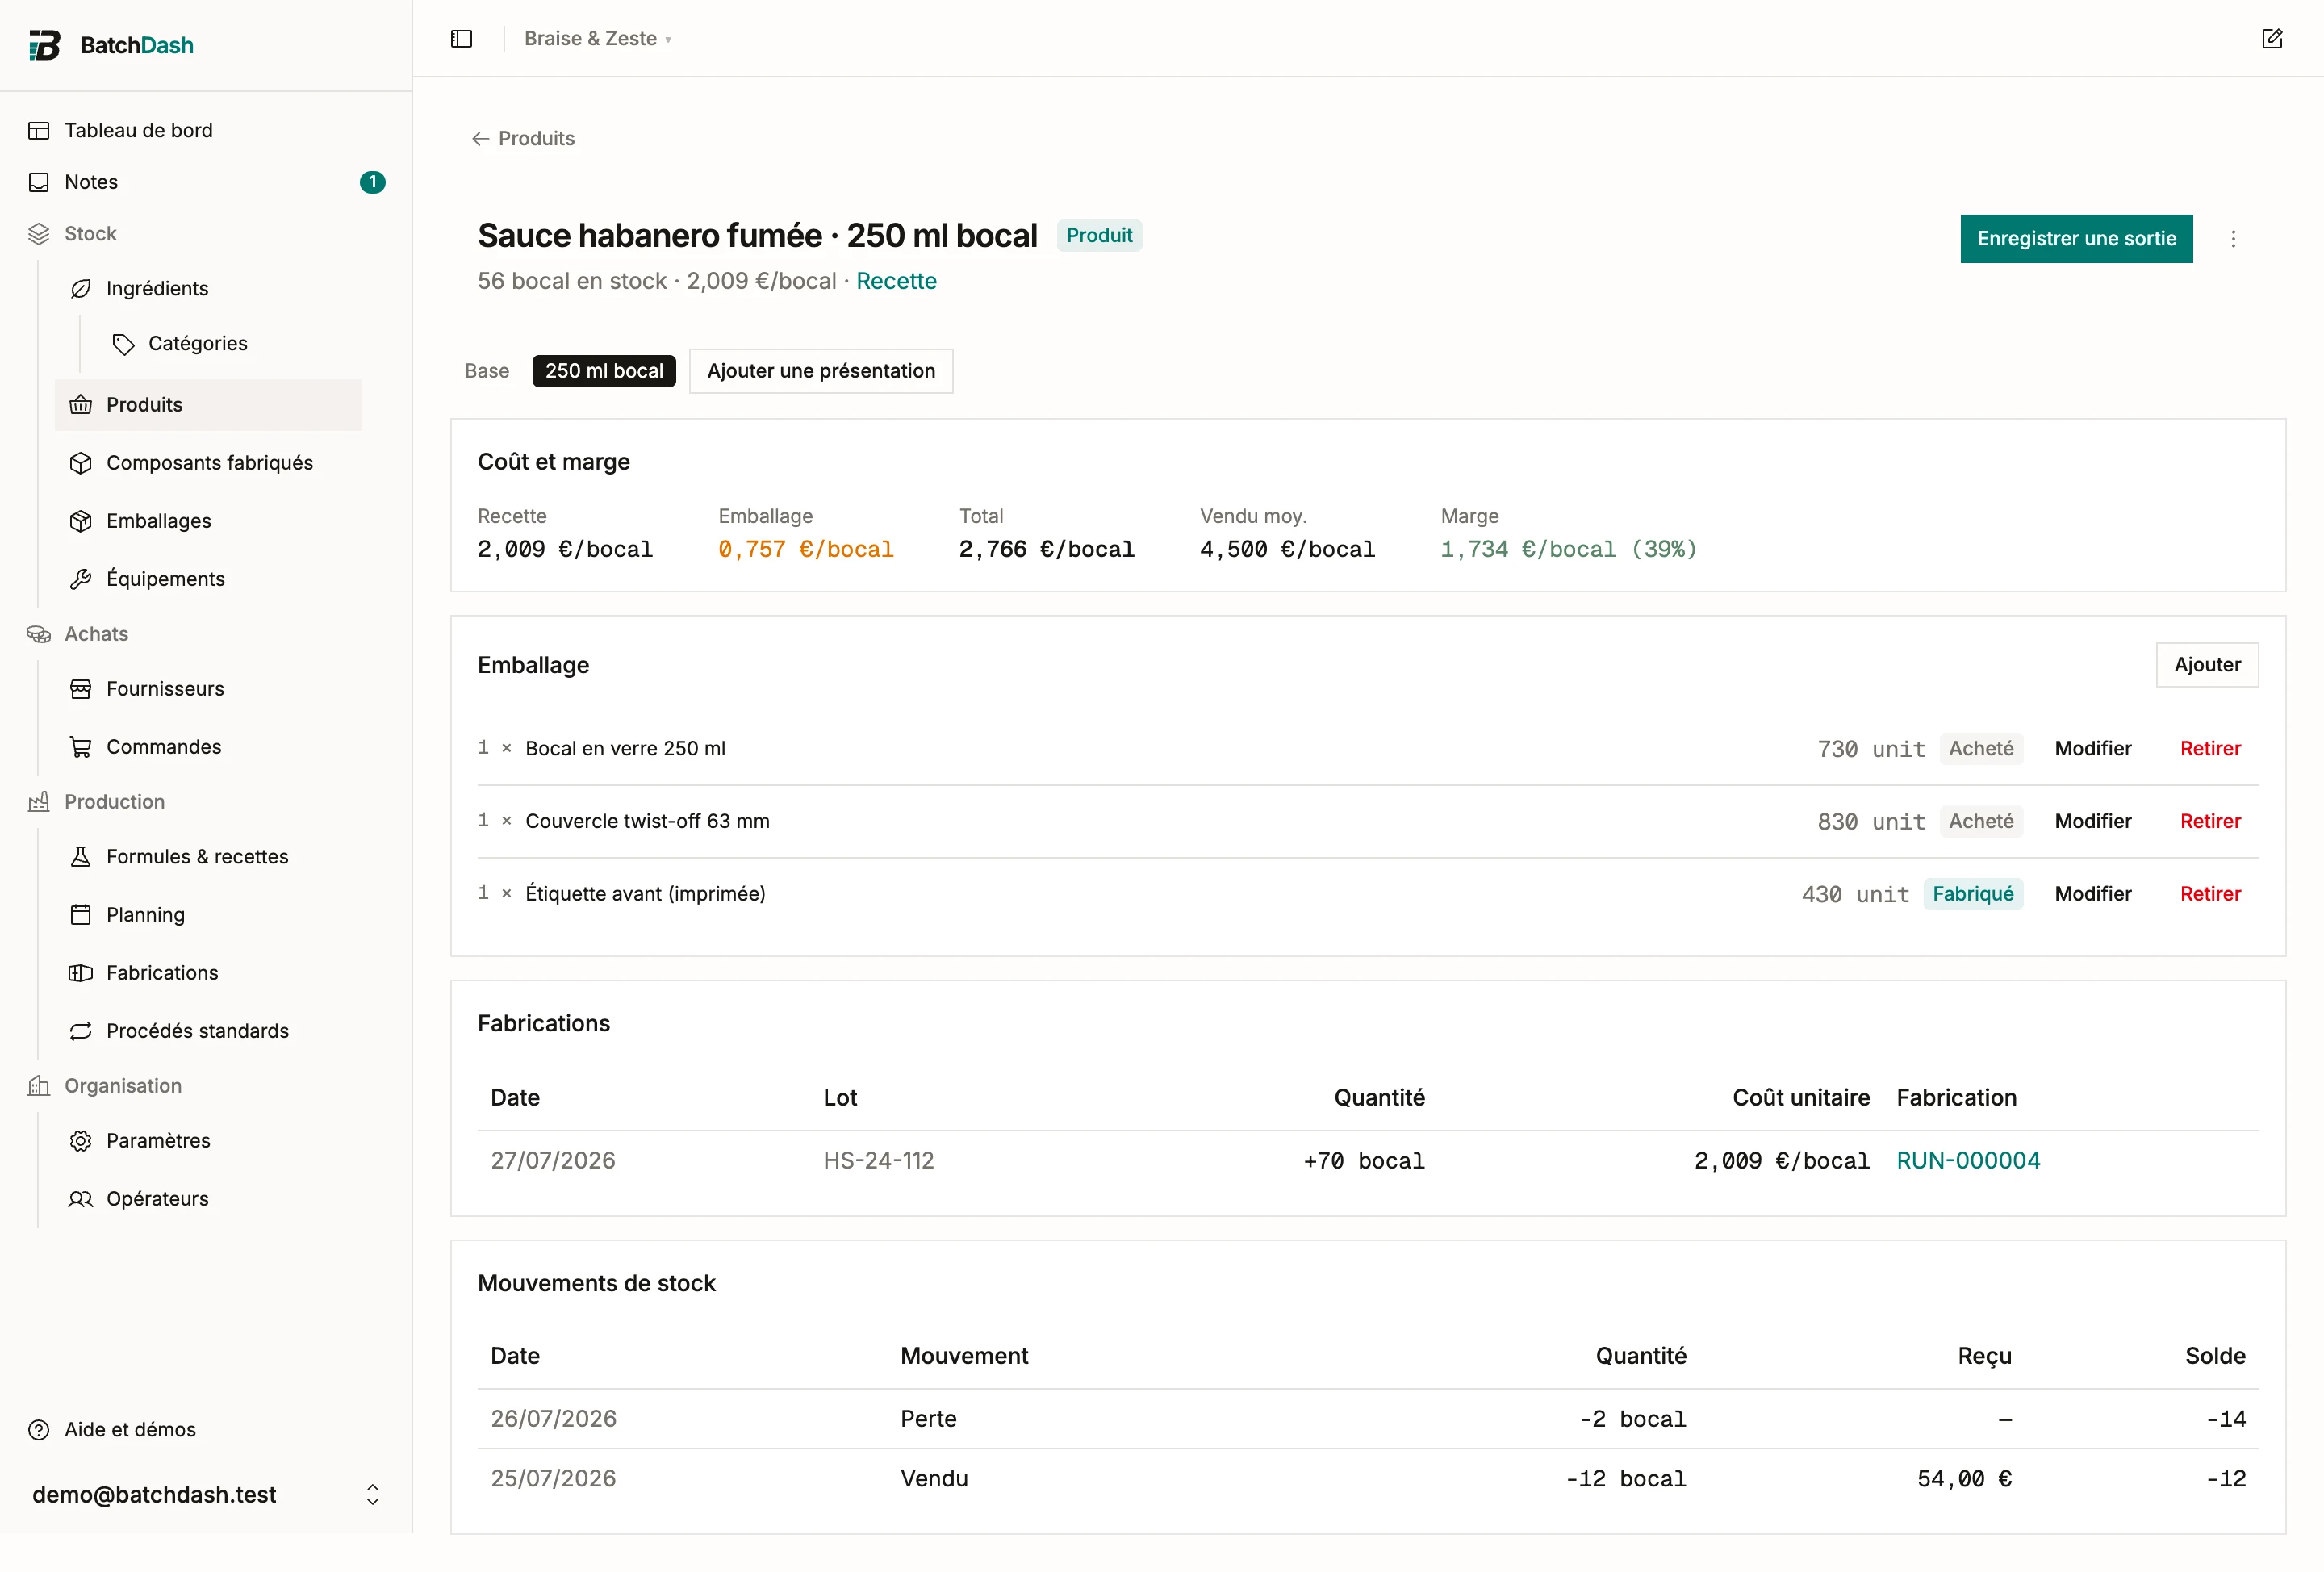The width and height of the screenshot is (2324, 1572).
Task: Click Modifier for Couvercle twist-off 63 mm
Action: click(x=2093, y=821)
